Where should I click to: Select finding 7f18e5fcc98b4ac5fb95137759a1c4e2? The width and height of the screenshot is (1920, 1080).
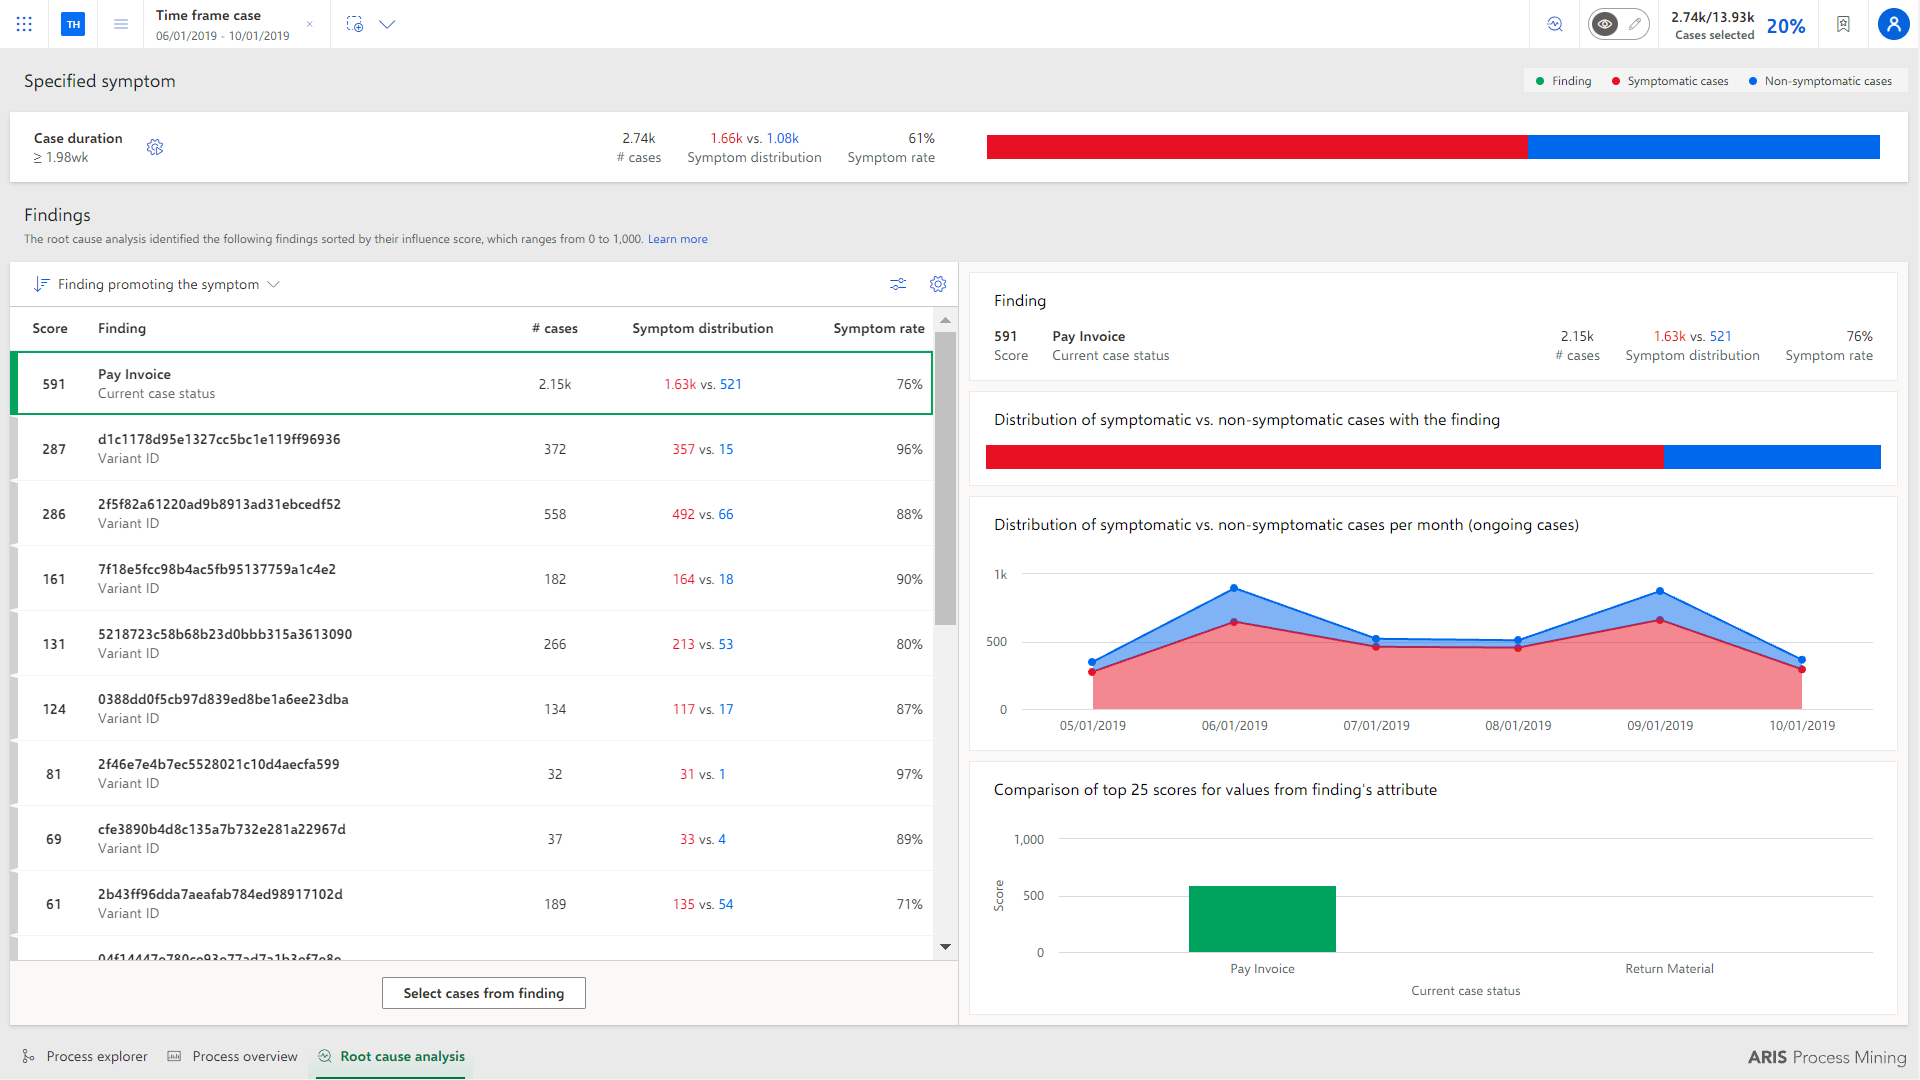click(x=472, y=578)
